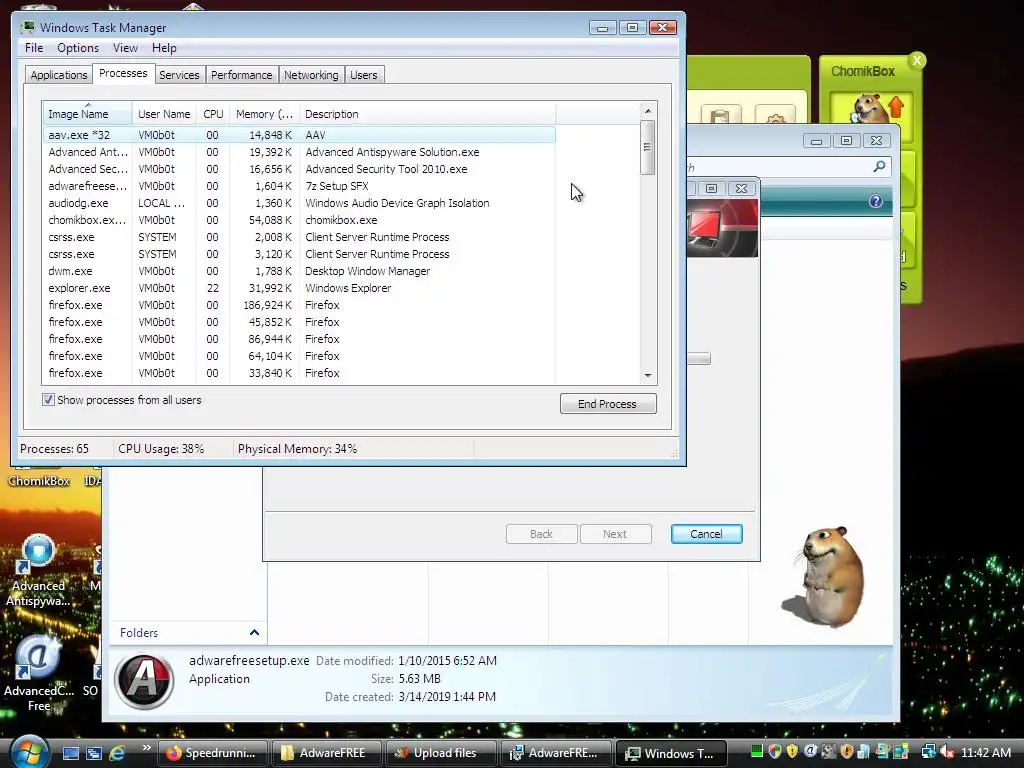Go to the Networking tab
Screen dimensions: 1024x768
pos(311,75)
